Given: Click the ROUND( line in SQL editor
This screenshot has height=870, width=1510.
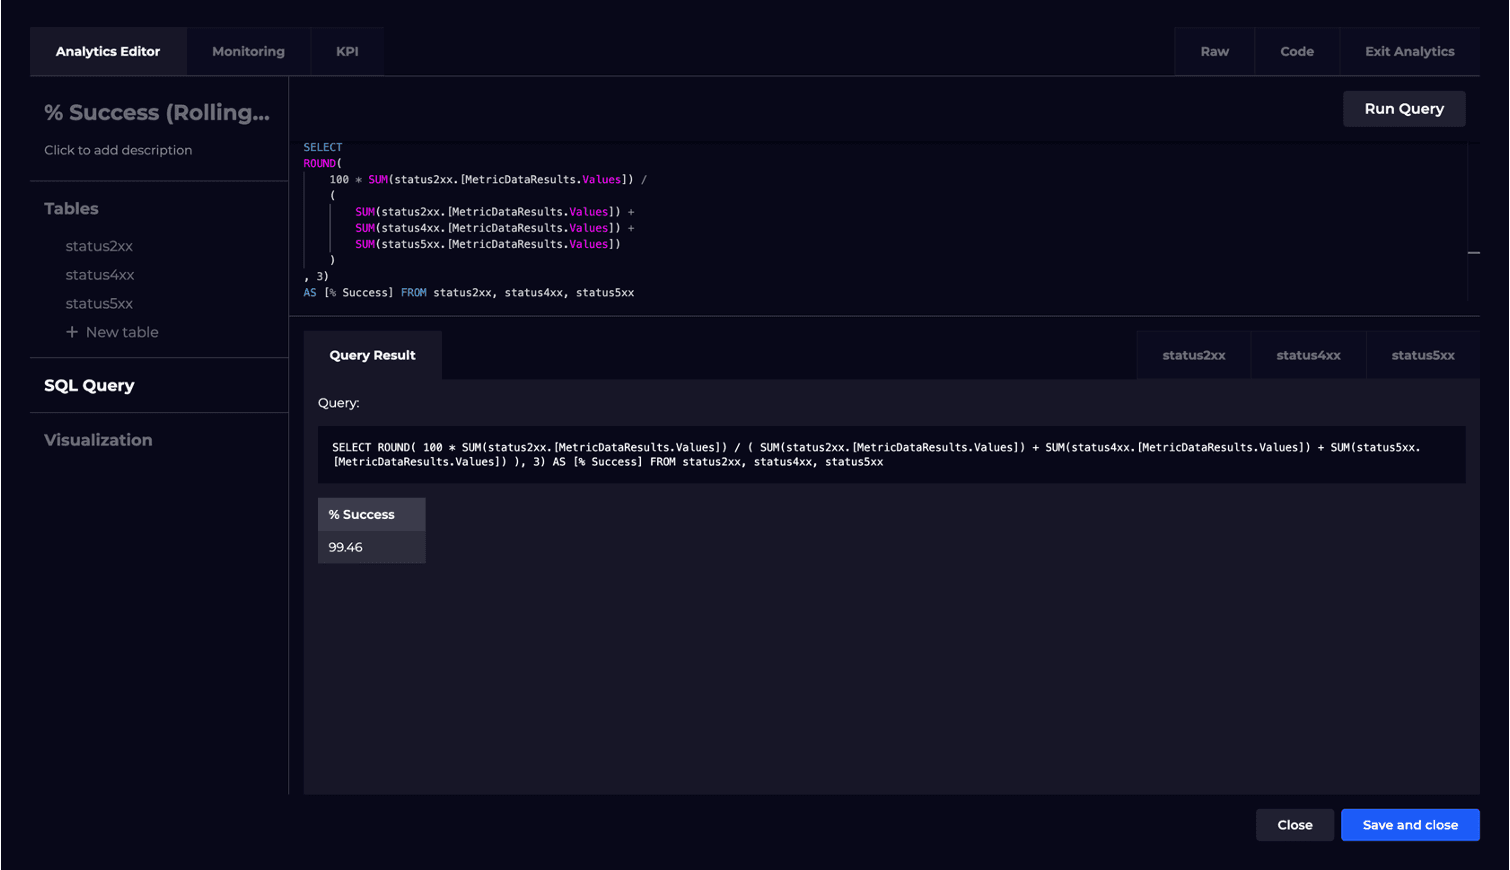Looking at the screenshot, I should tap(323, 163).
